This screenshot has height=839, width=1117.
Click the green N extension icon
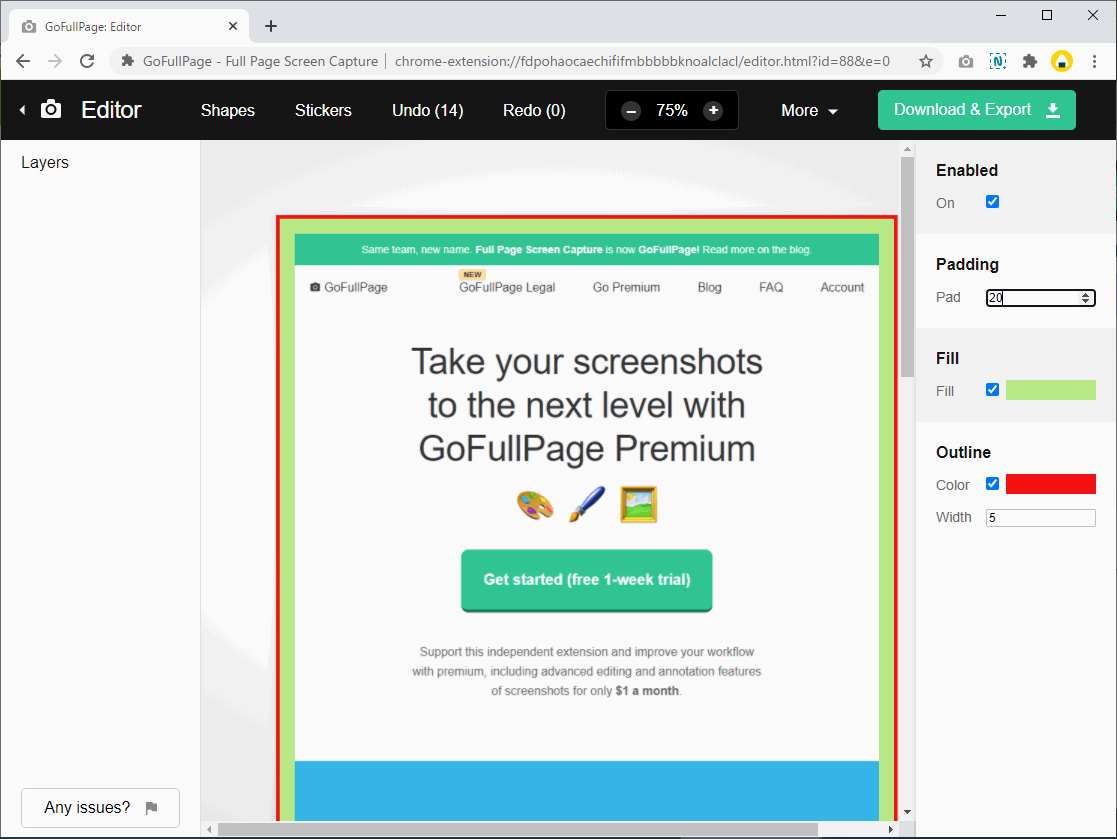(998, 61)
